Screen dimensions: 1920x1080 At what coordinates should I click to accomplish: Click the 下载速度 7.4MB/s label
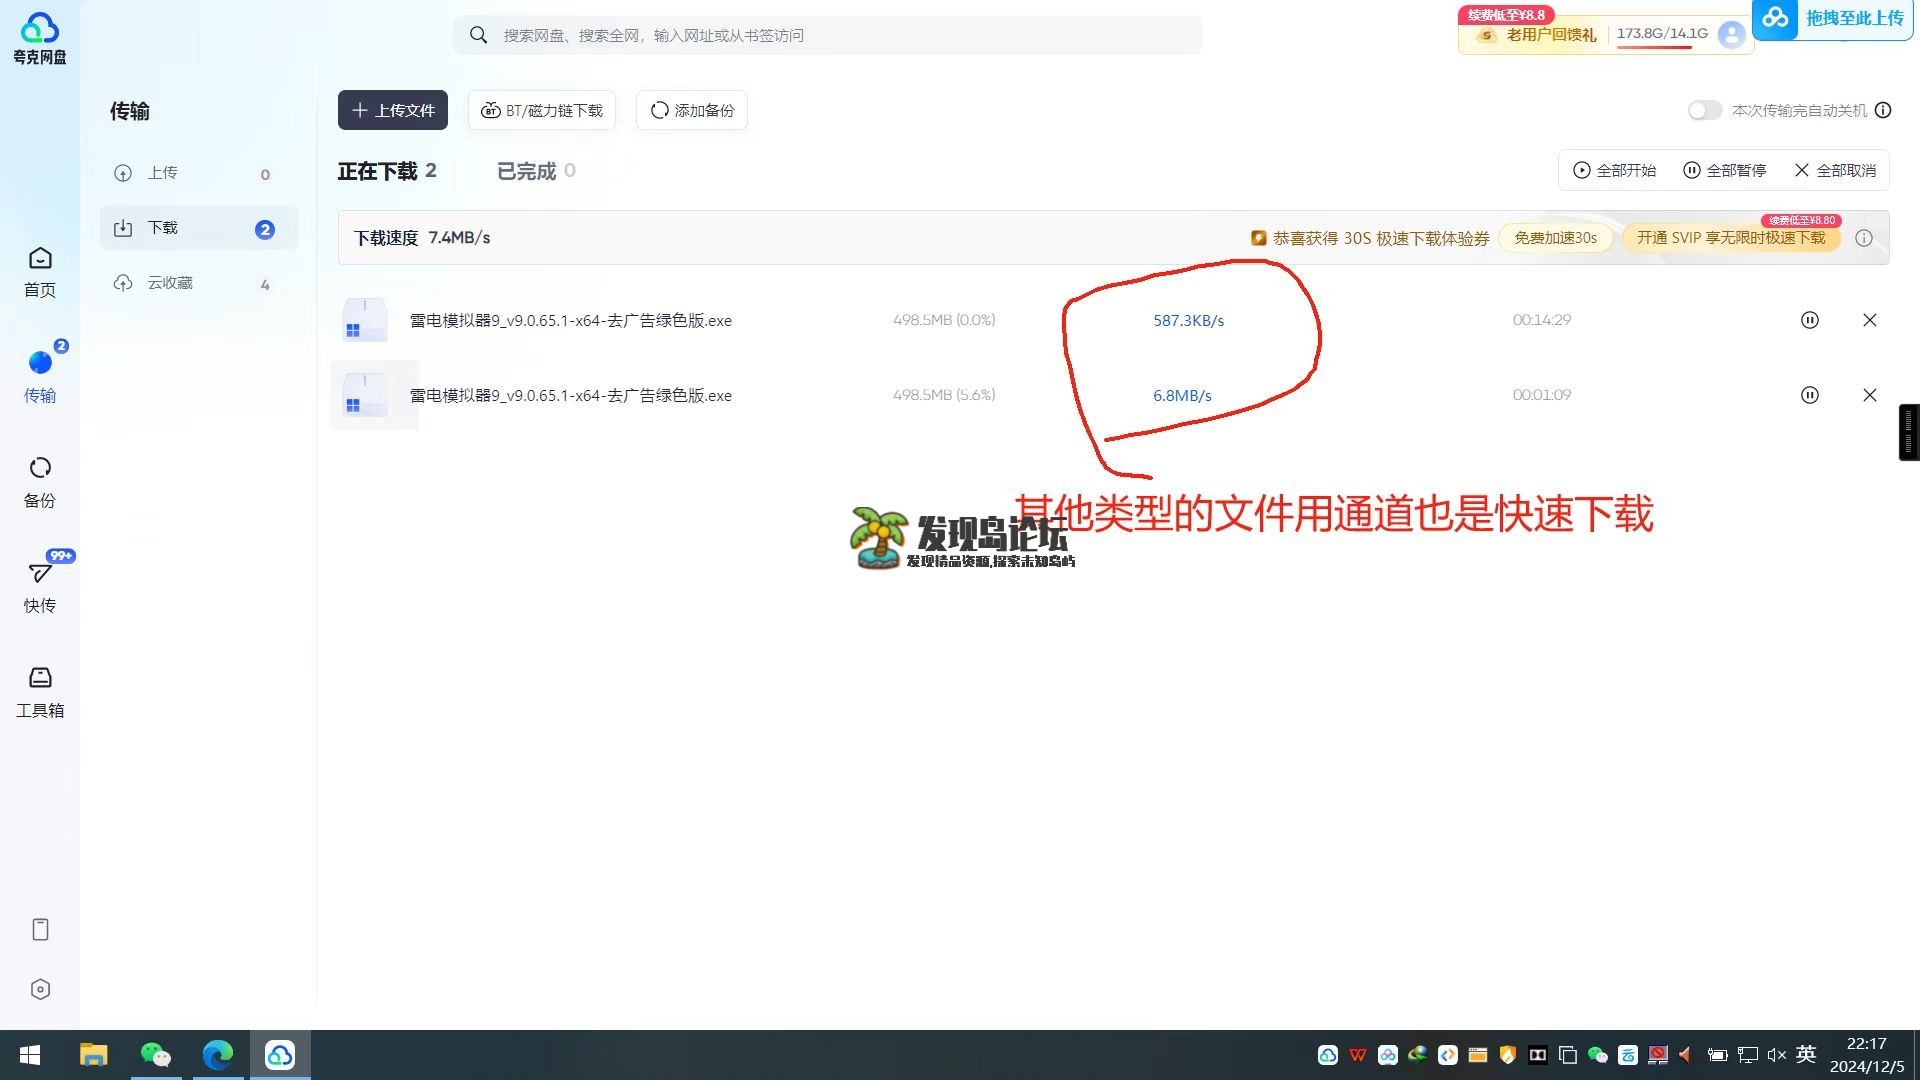(x=422, y=238)
